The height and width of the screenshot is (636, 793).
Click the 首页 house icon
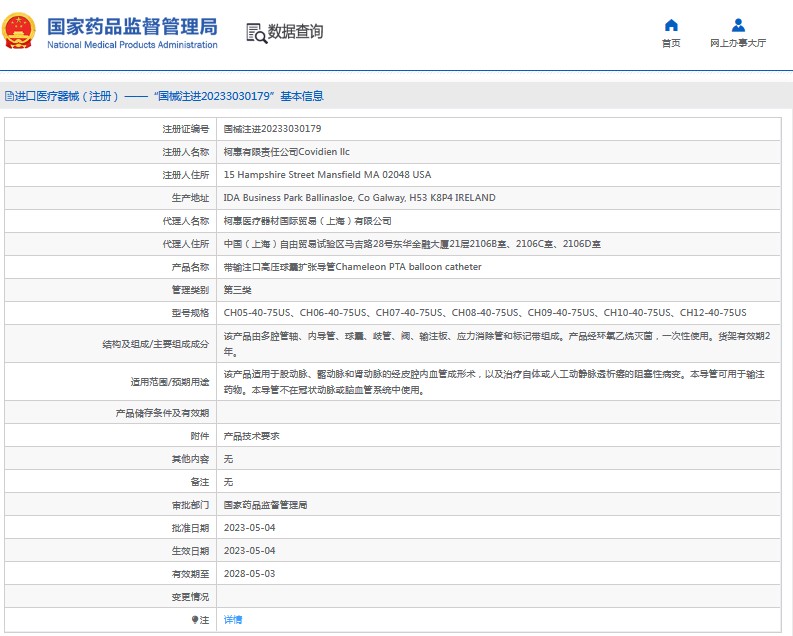(671, 25)
